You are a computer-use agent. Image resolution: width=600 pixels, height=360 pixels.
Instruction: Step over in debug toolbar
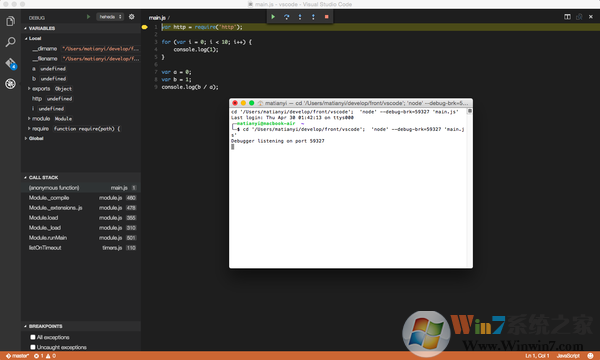click(x=287, y=17)
